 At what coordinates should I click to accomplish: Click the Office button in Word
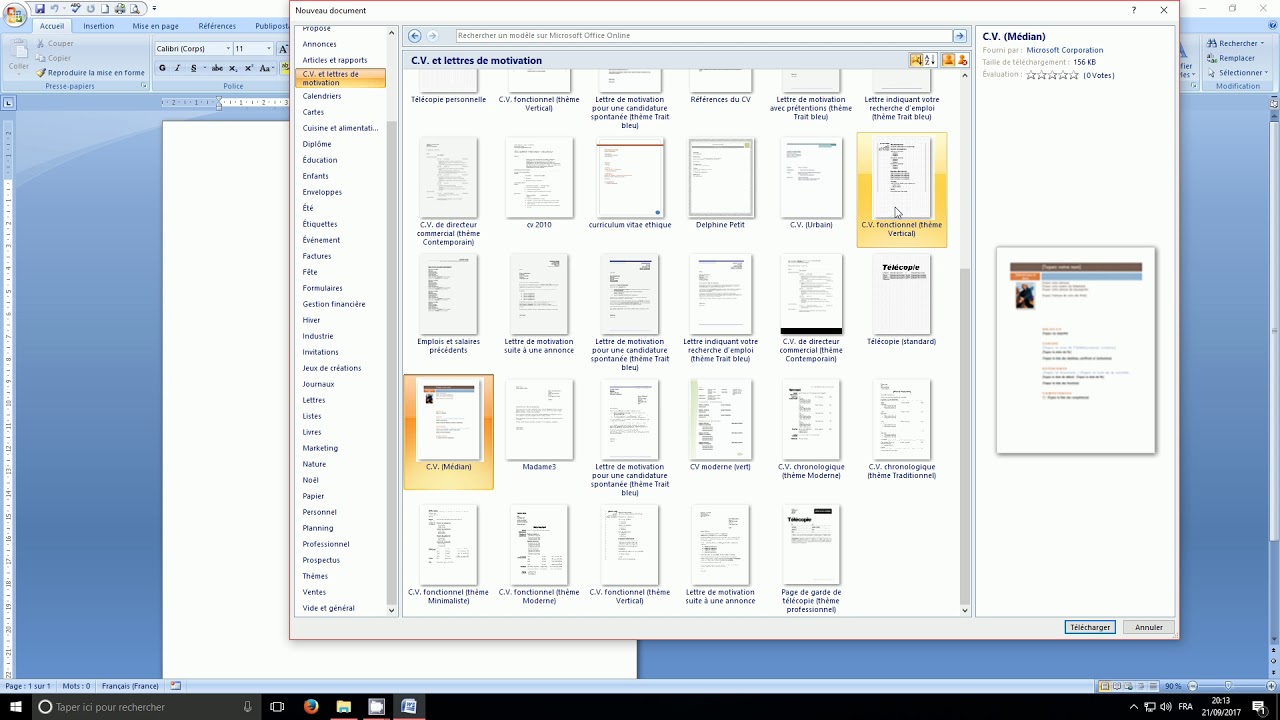(x=15, y=14)
